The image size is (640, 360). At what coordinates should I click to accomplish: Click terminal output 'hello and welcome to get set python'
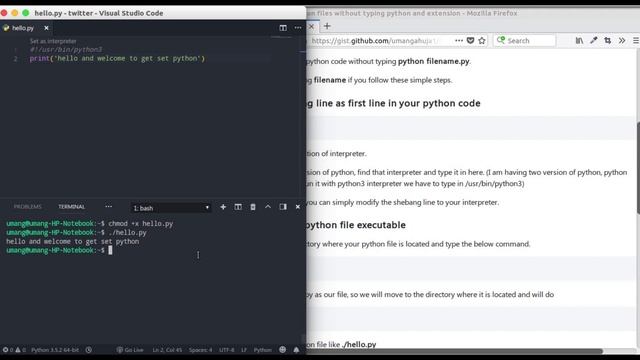73,241
